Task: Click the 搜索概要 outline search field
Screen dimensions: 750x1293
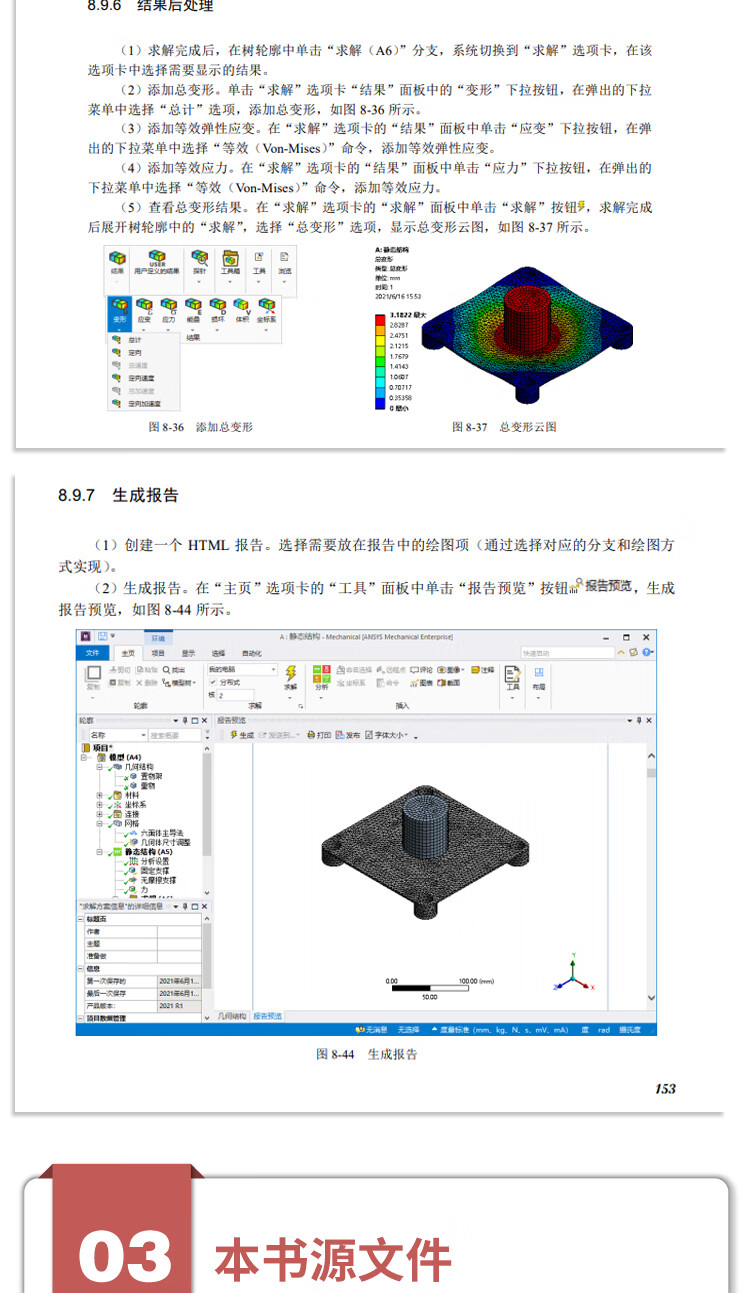Action: pos(174,735)
